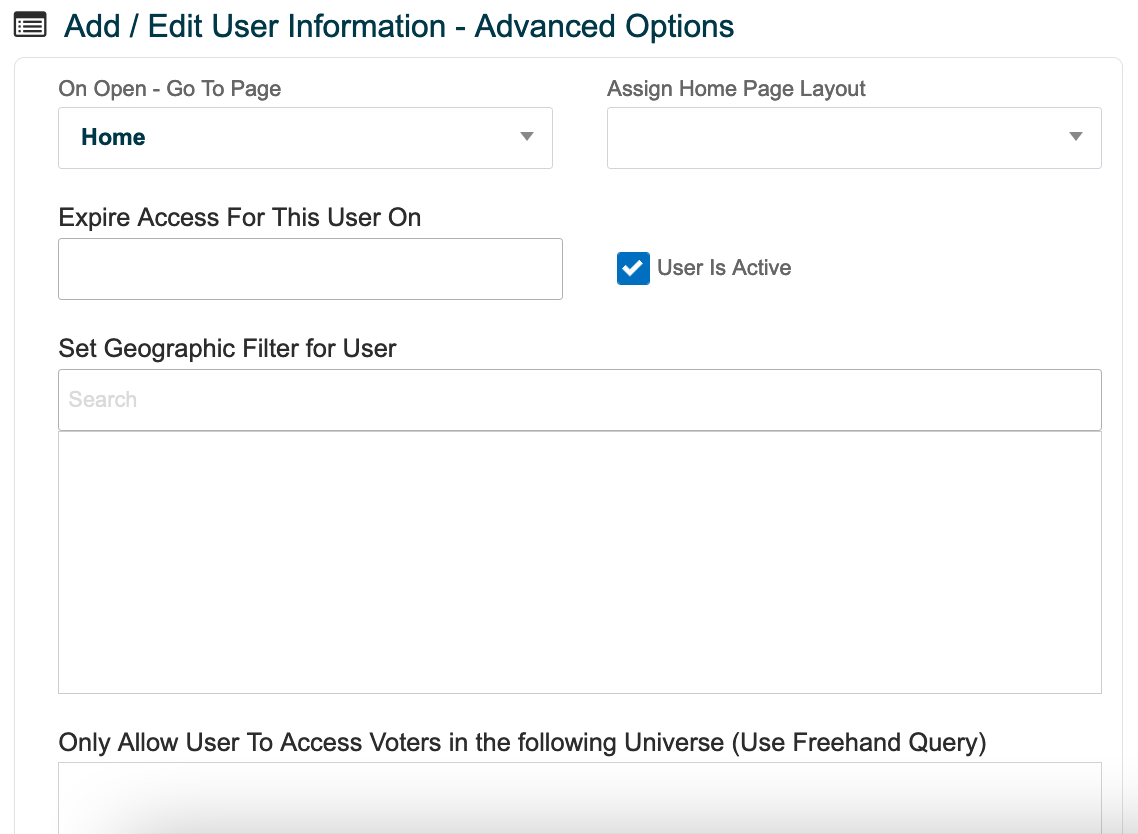Click the checkmark icon in the blue checkbox
The height and width of the screenshot is (834, 1138).
click(632, 268)
